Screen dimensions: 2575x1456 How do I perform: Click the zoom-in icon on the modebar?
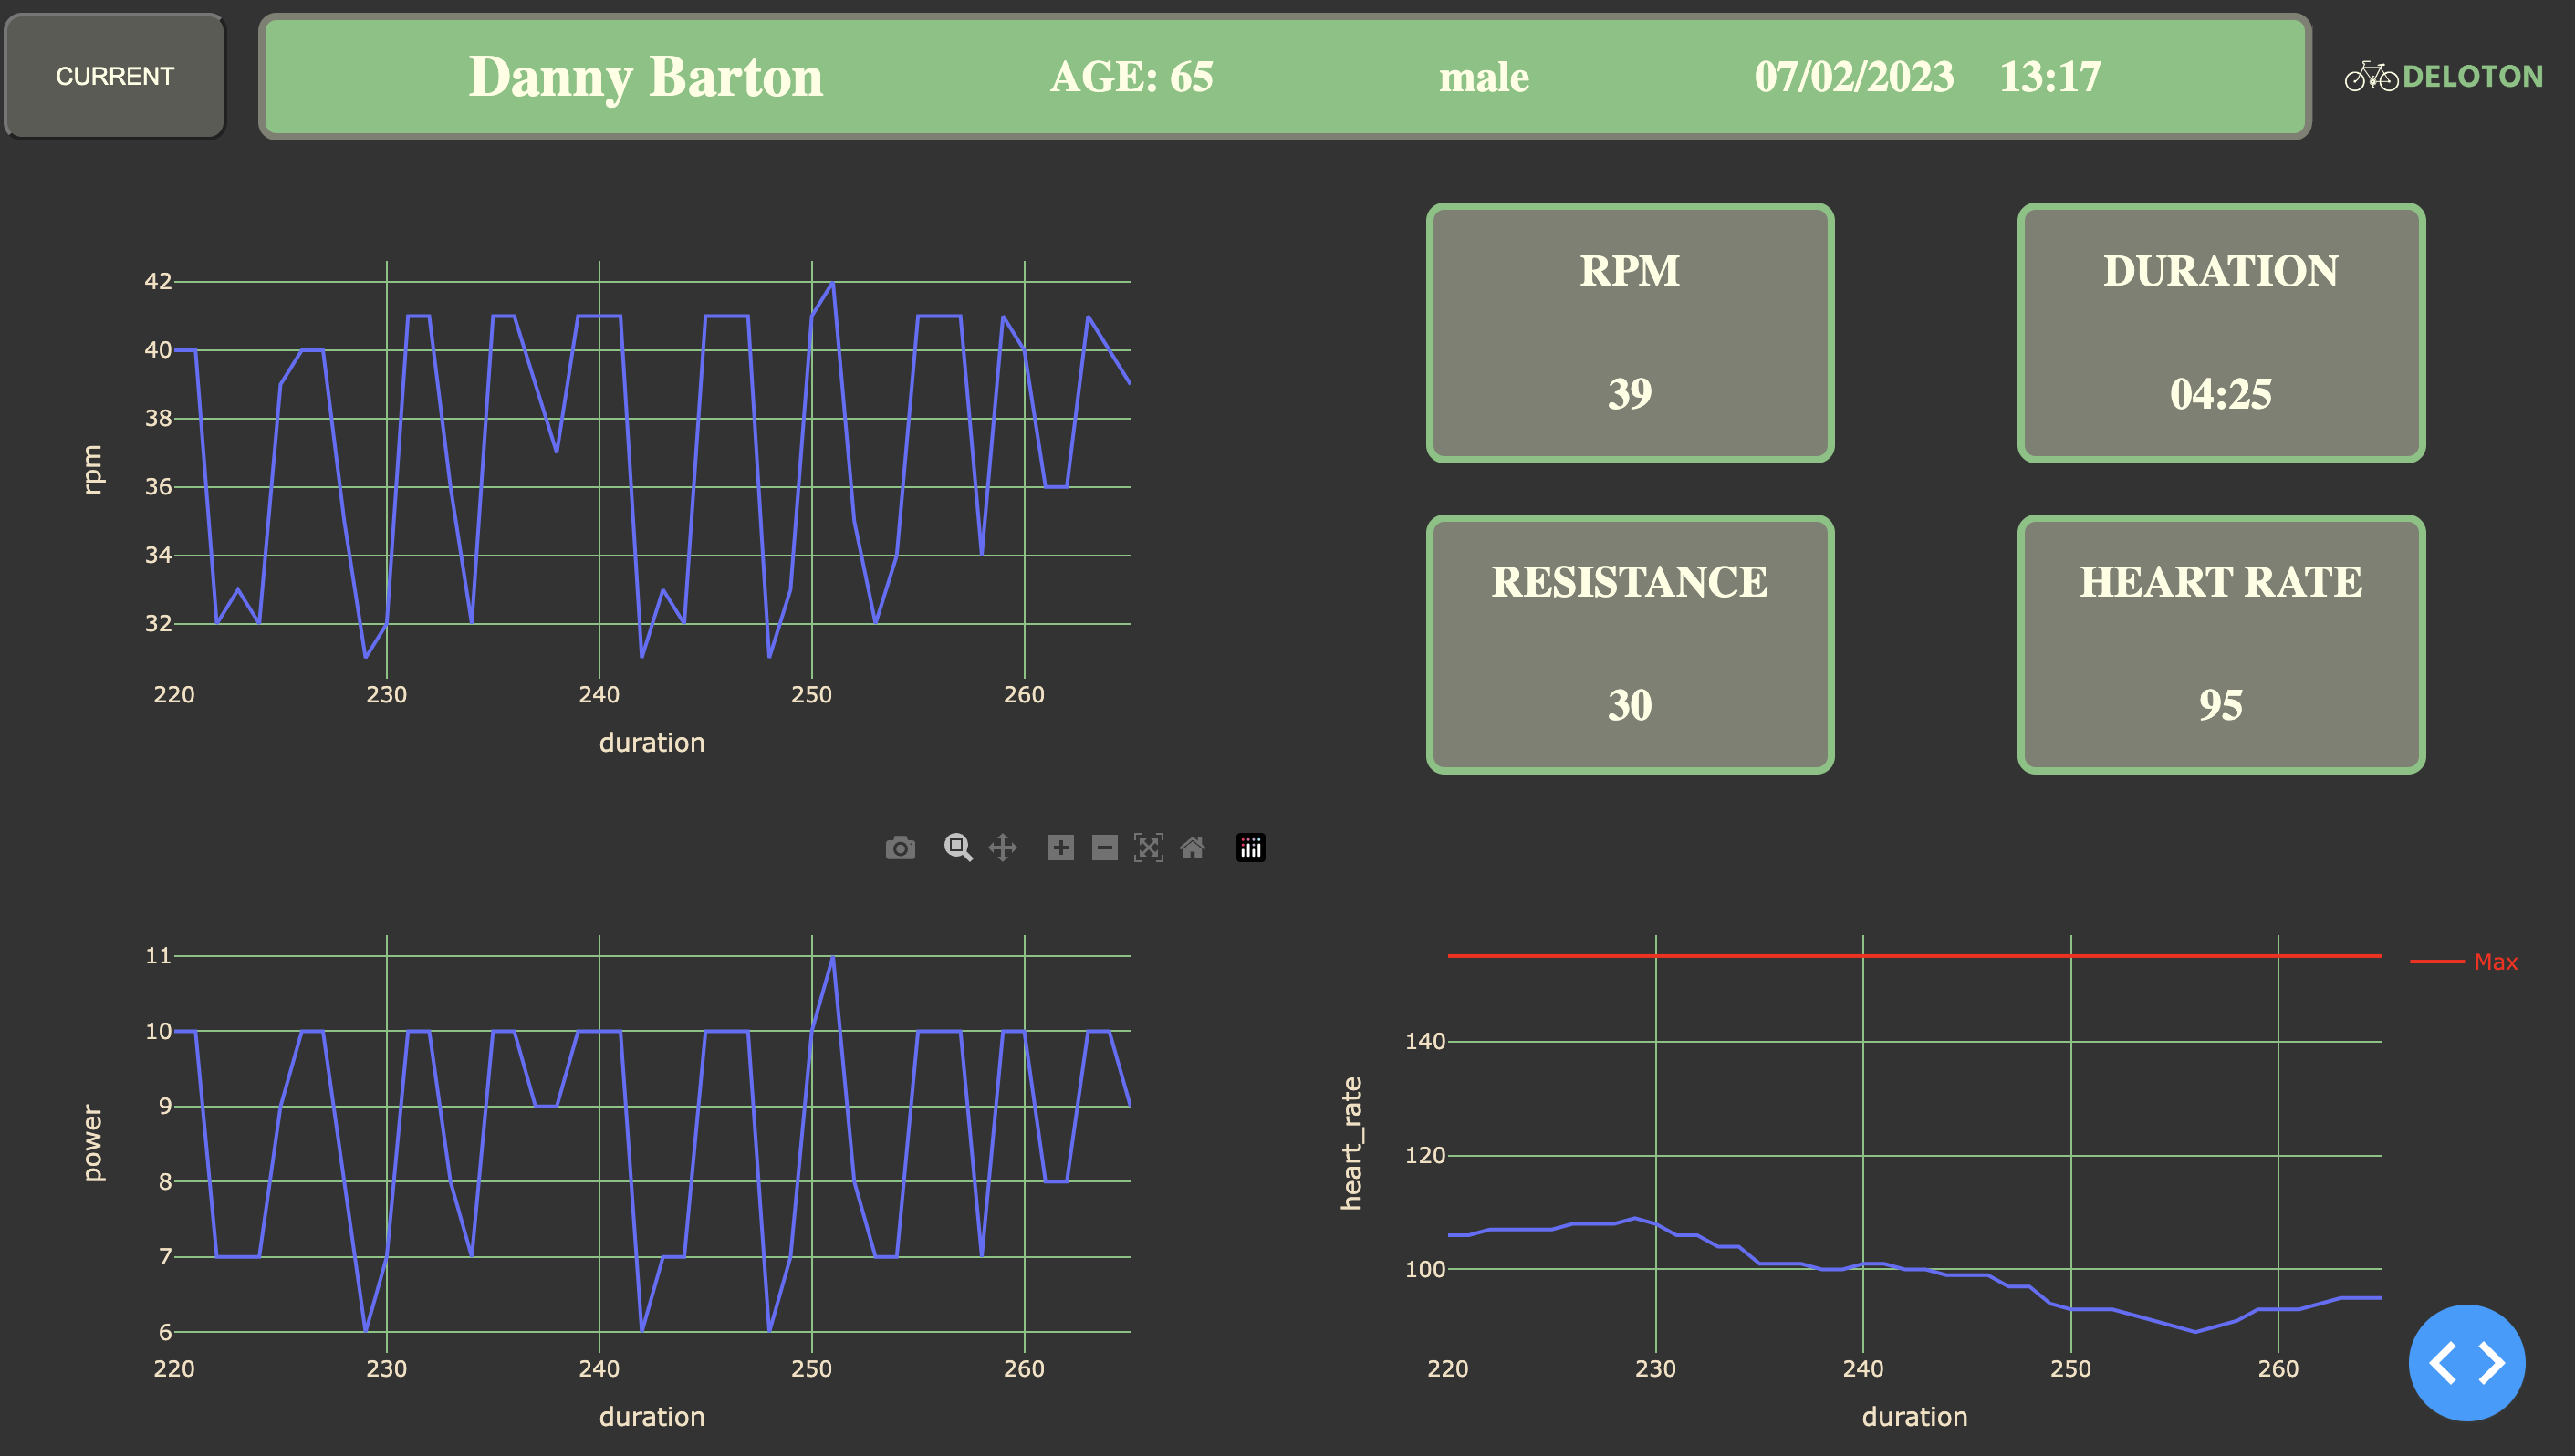[1059, 847]
